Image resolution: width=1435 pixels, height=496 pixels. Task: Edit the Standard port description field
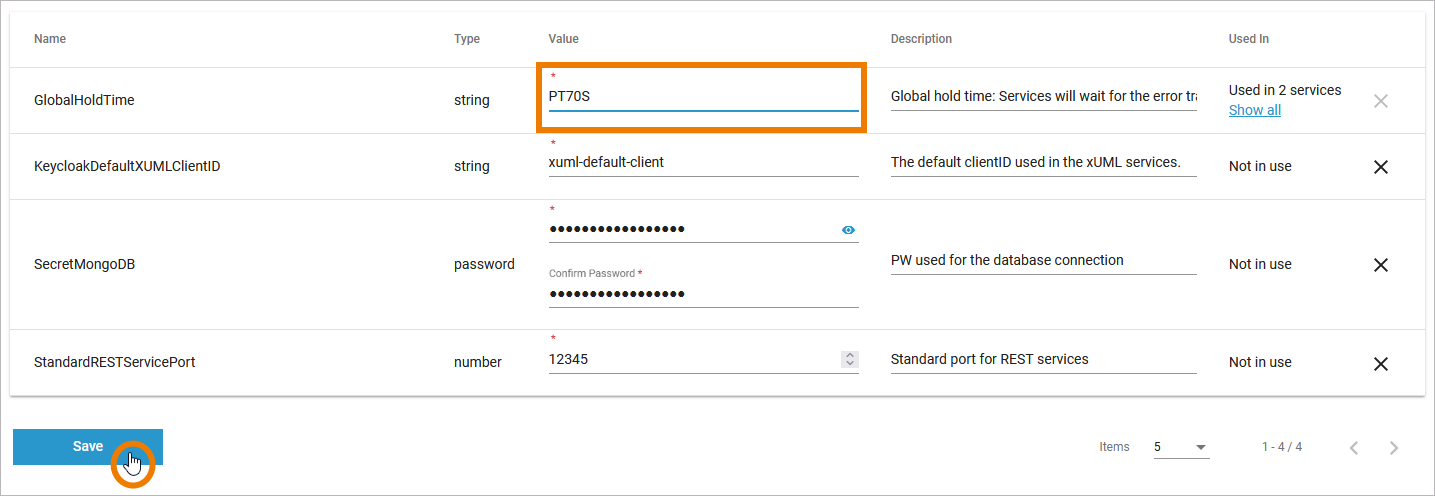[x=1043, y=359]
